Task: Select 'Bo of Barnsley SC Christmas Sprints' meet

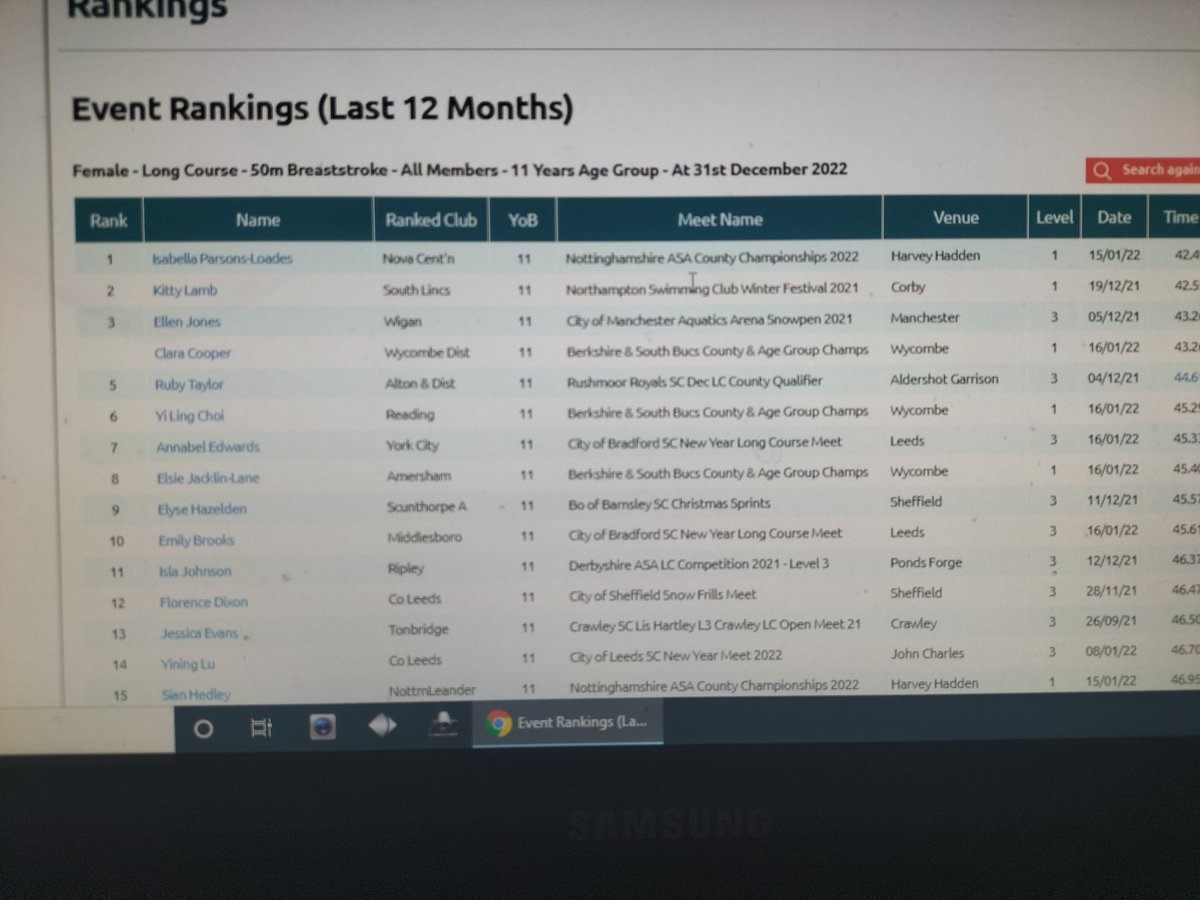Action: 669,504
